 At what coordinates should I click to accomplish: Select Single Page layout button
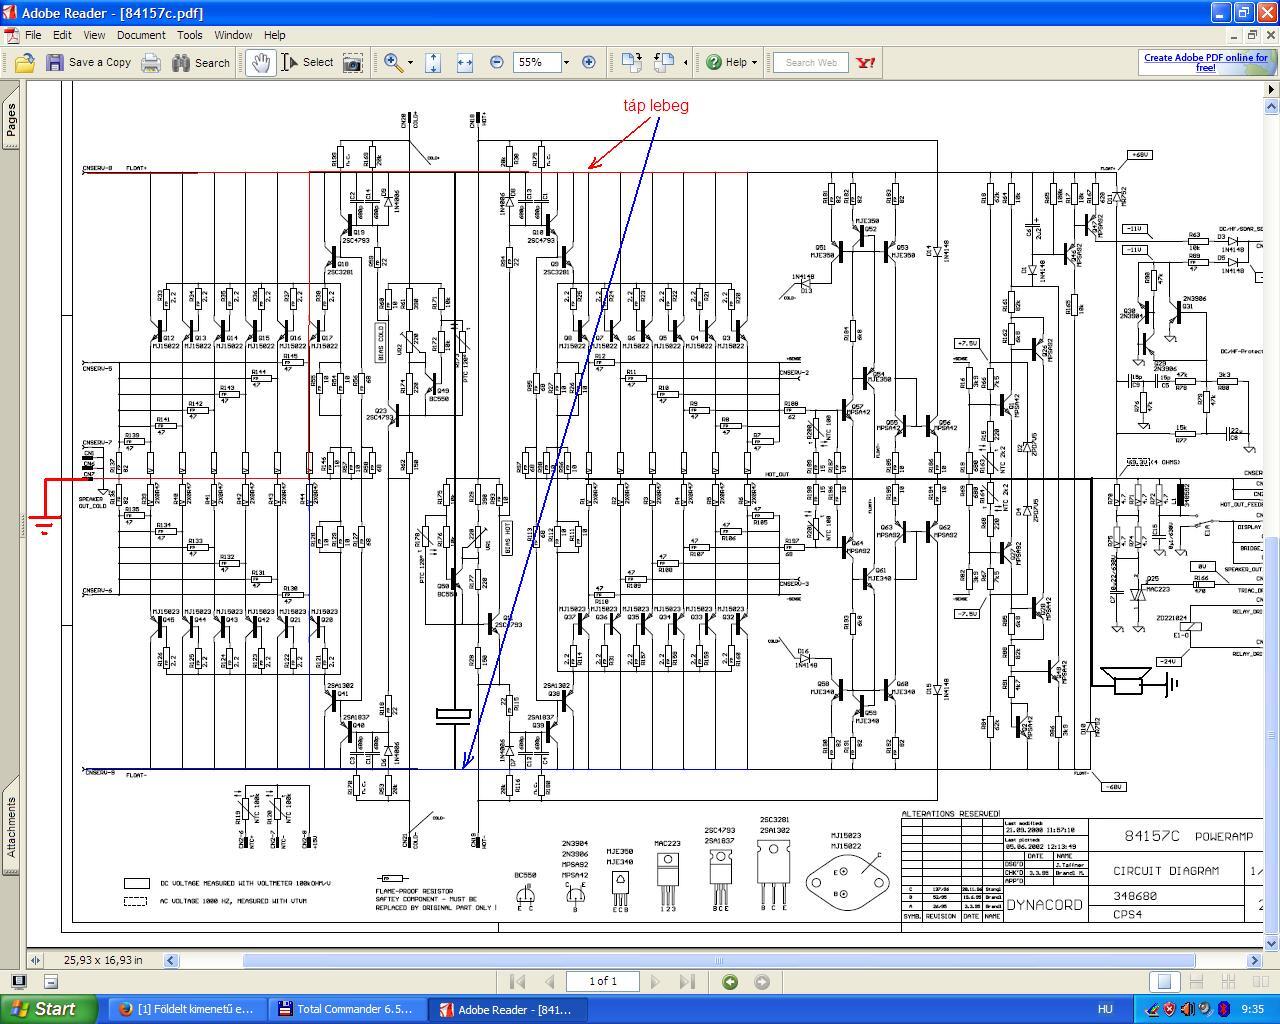(x=1163, y=982)
